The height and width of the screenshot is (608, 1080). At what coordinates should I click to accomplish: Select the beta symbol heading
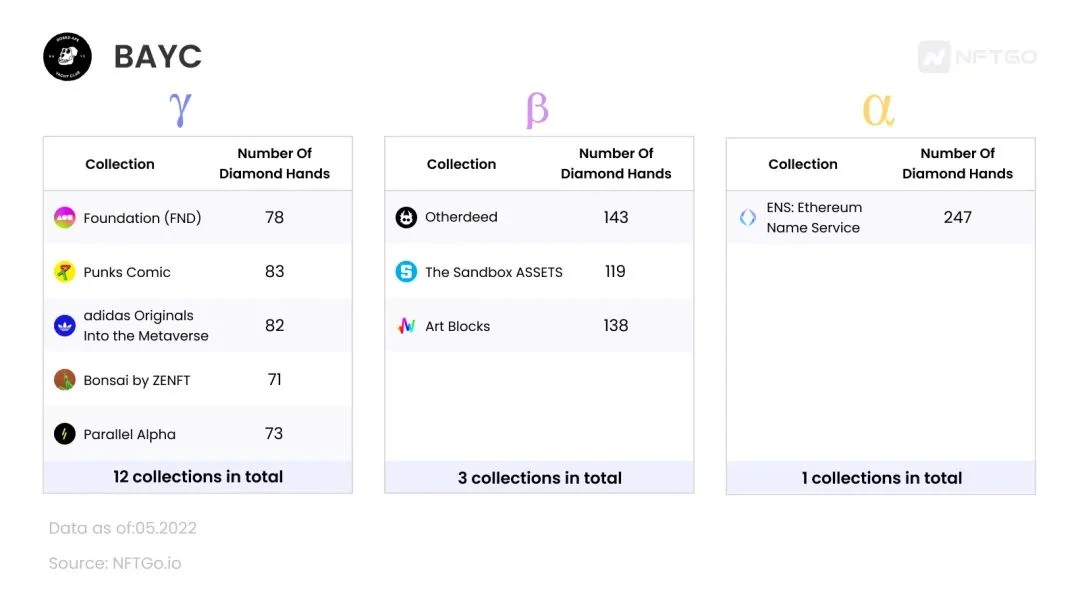tap(537, 109)
